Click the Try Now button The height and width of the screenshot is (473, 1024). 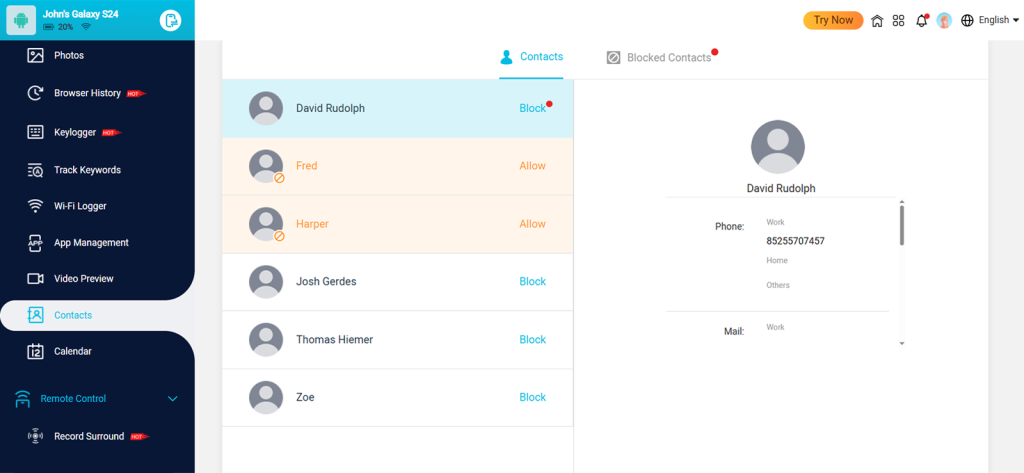point(833,20)
